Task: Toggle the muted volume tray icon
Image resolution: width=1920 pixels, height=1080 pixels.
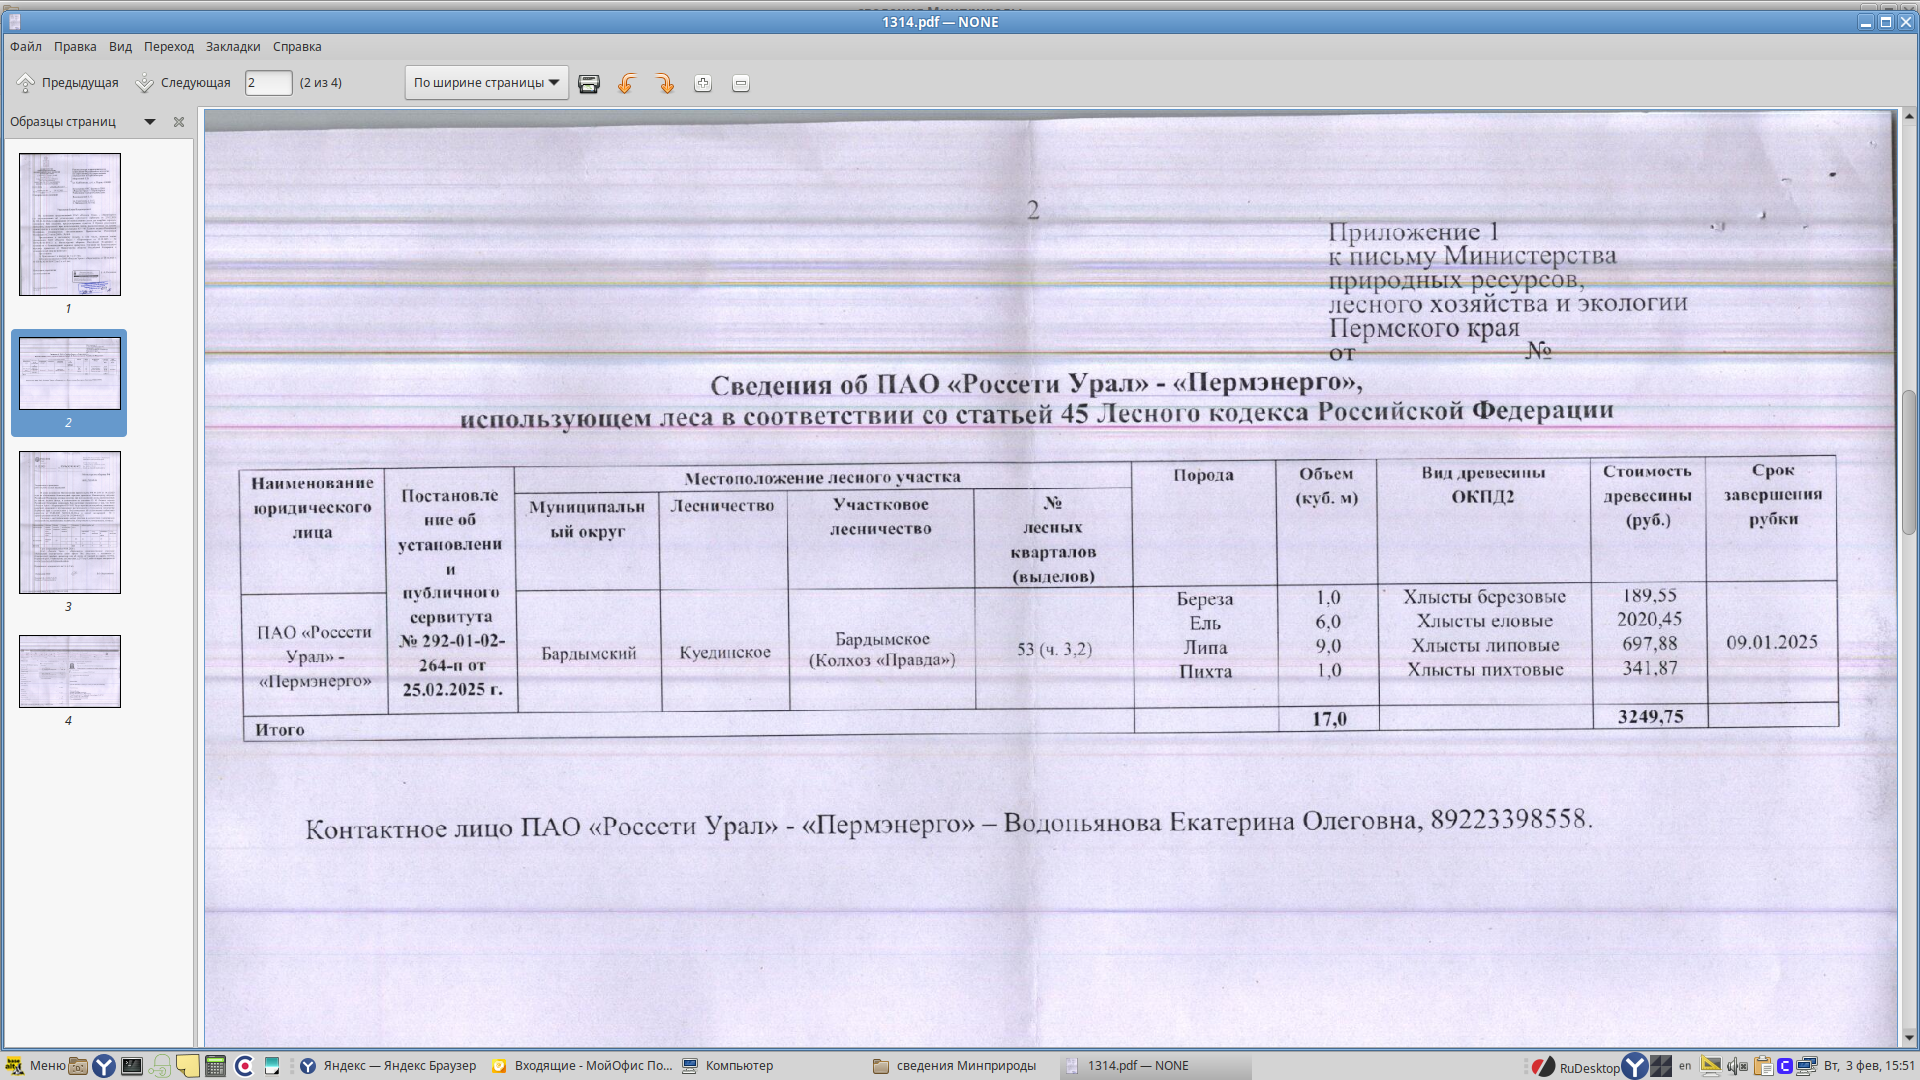Action: pos(1737,1066)
